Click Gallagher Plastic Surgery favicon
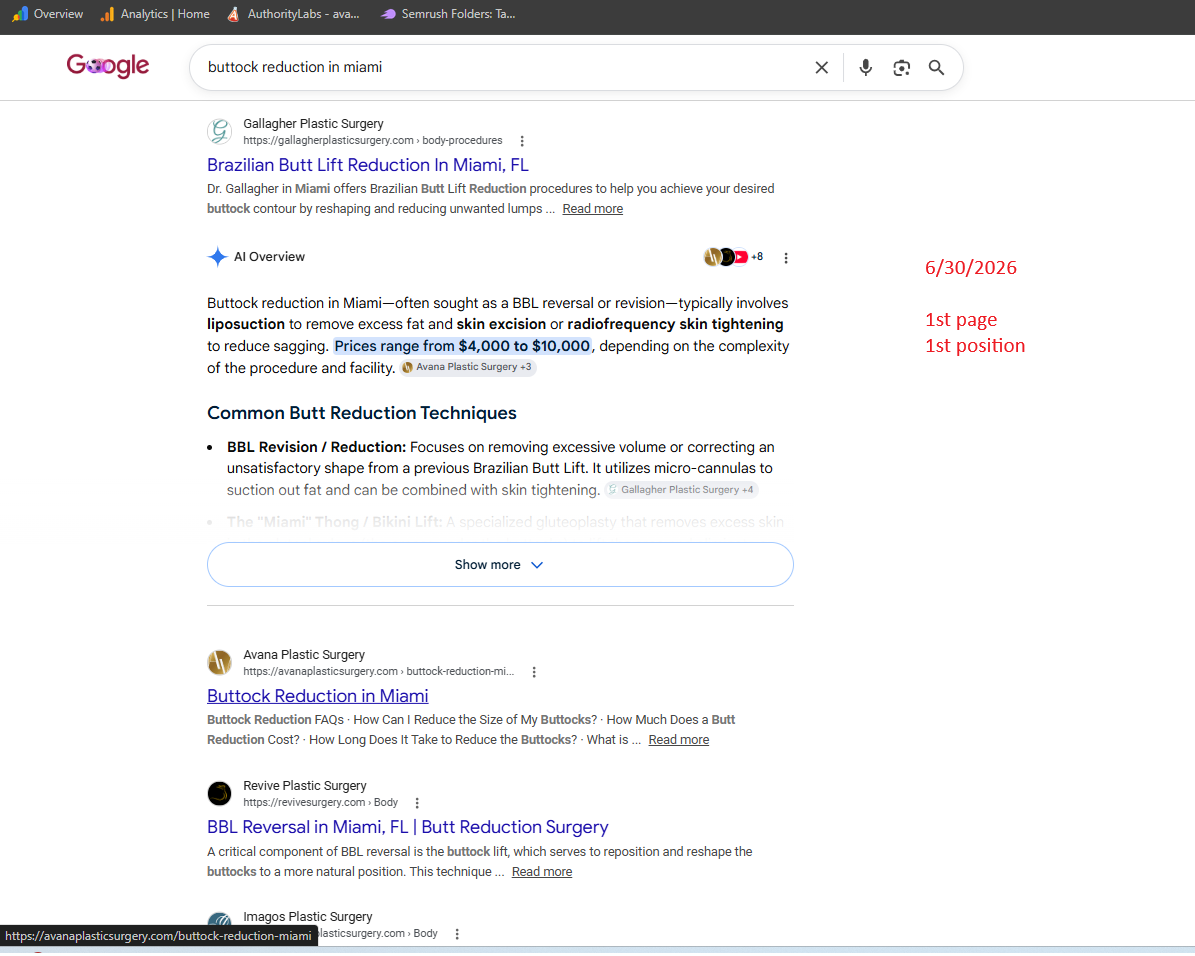Viewport: 1195px width, 956px height. point(219,132)
